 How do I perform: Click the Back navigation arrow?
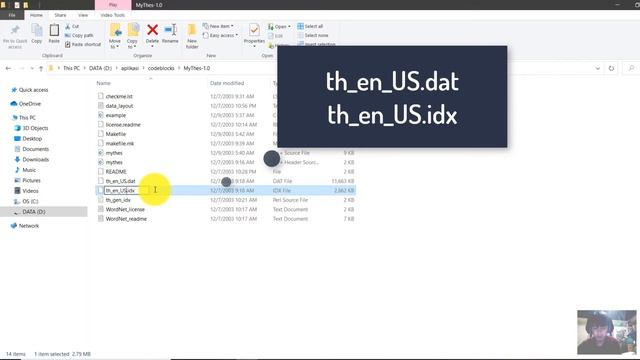click(8, 68)
